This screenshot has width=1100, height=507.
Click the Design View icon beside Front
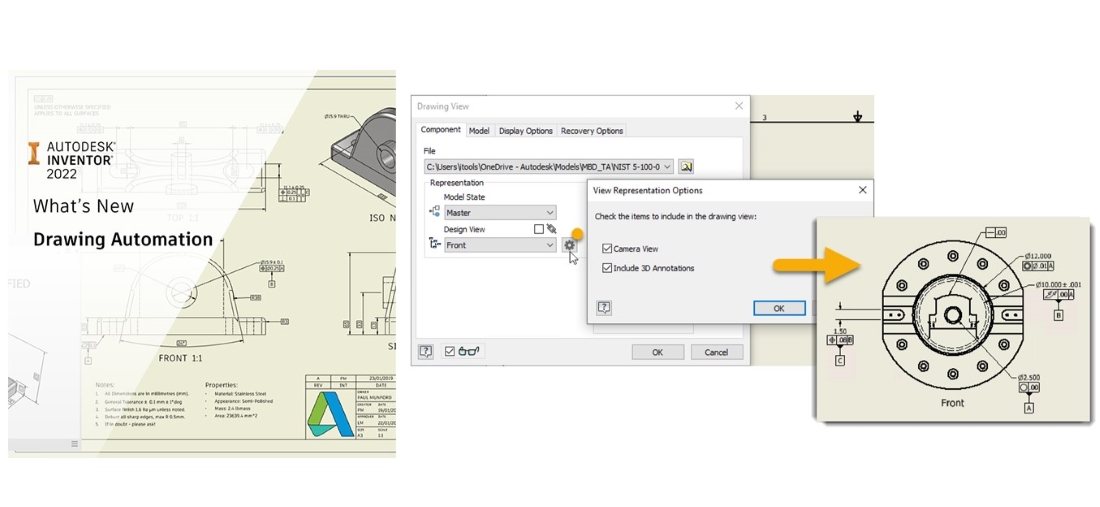pos(434,244)
